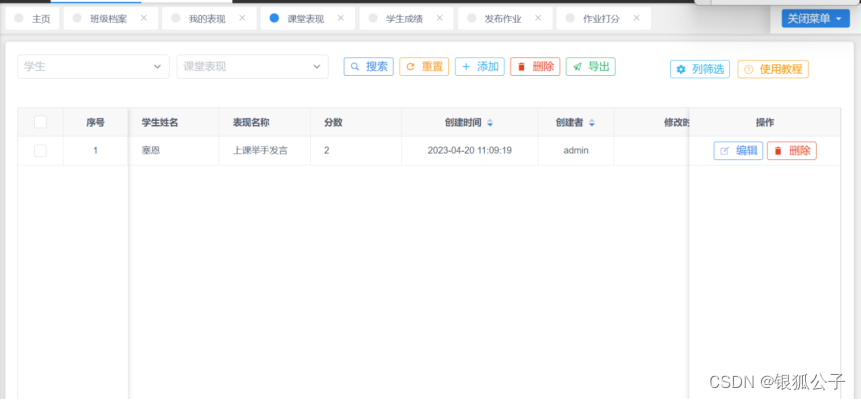Screen dimensions: 861x400
Task: Click the 导出 export button
Action: tap(591, 66)
